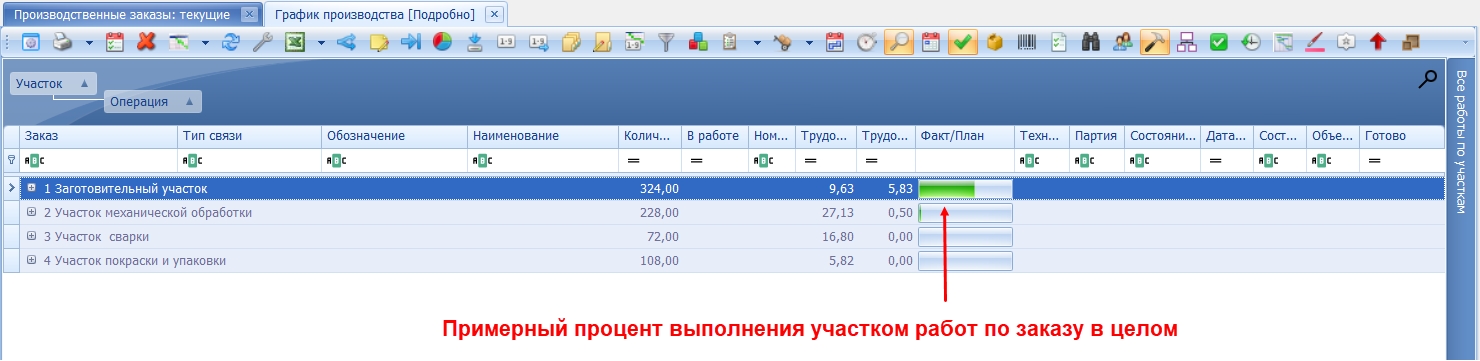Open the chart window icon's dropdown arrow

click(x=205, y=43)
